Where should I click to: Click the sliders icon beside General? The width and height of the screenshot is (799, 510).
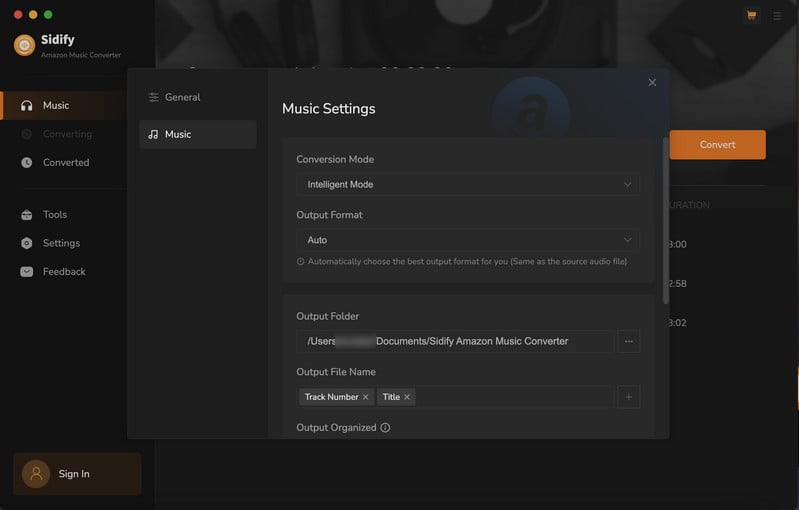pos(153,97)
